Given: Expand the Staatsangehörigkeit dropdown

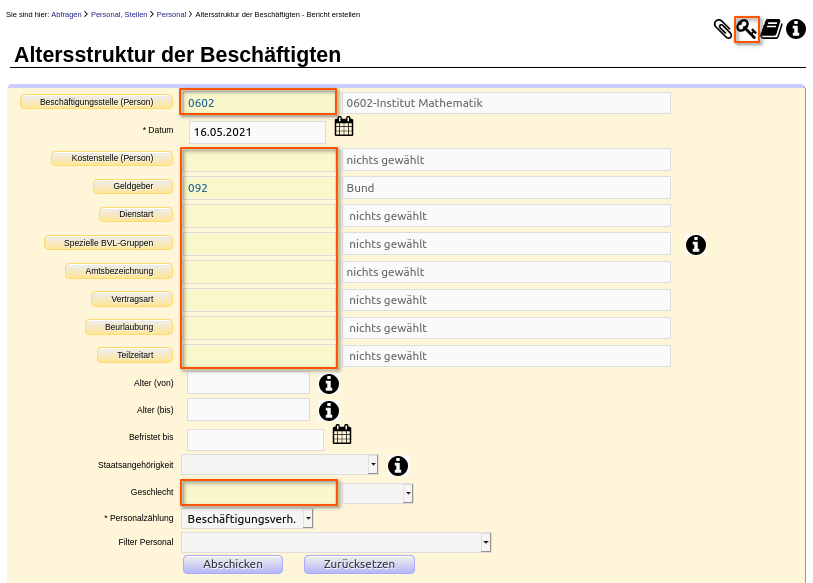Looking at the screenshot, I should pos(373,465).
